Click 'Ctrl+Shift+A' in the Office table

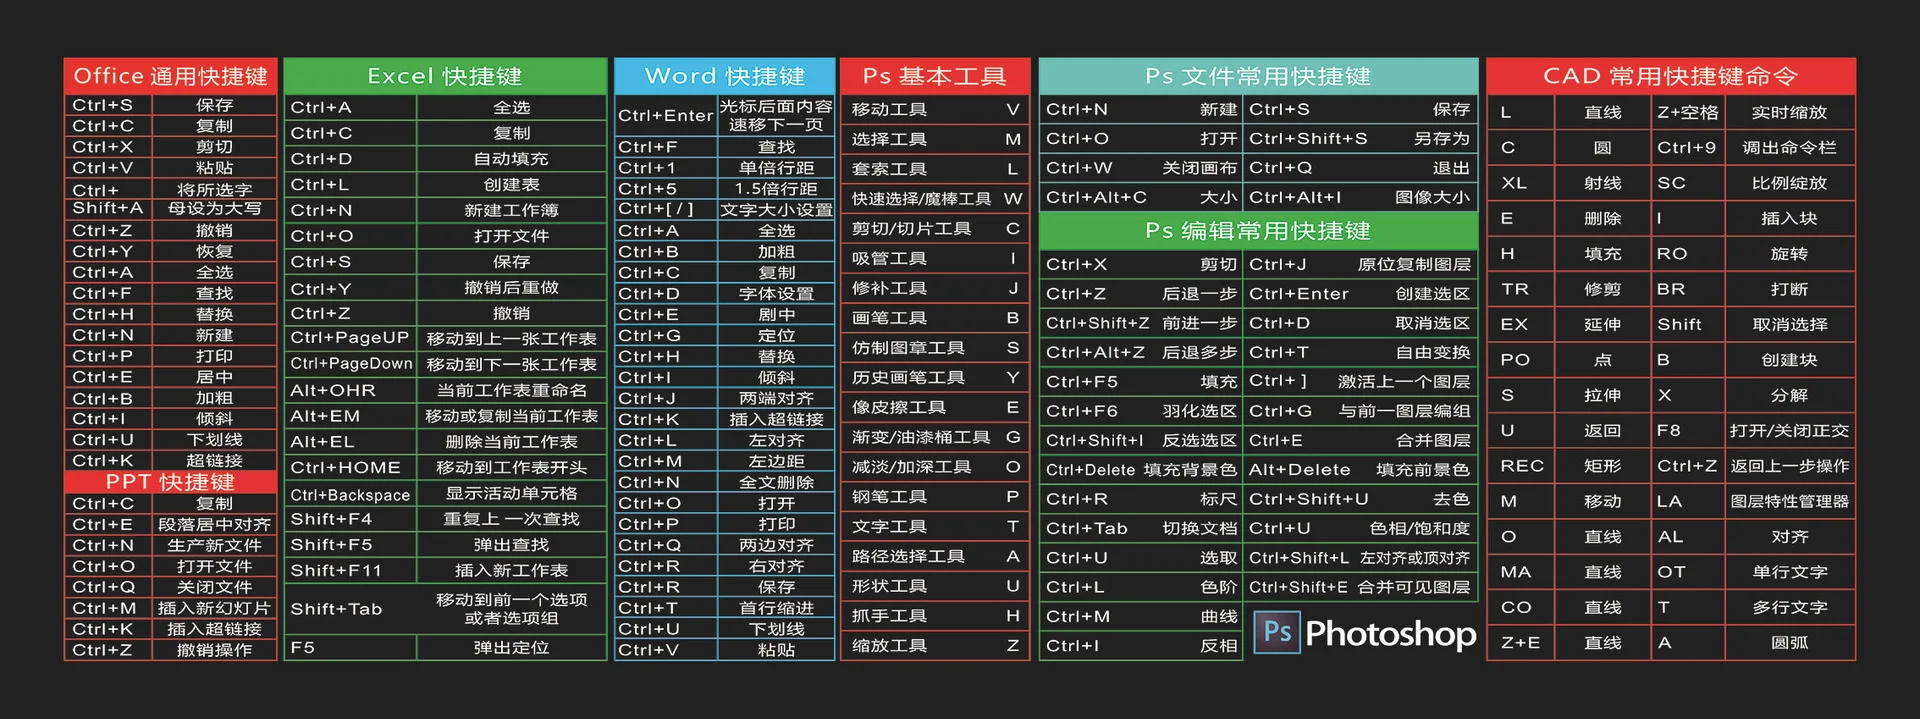click(x=108, y=199)
